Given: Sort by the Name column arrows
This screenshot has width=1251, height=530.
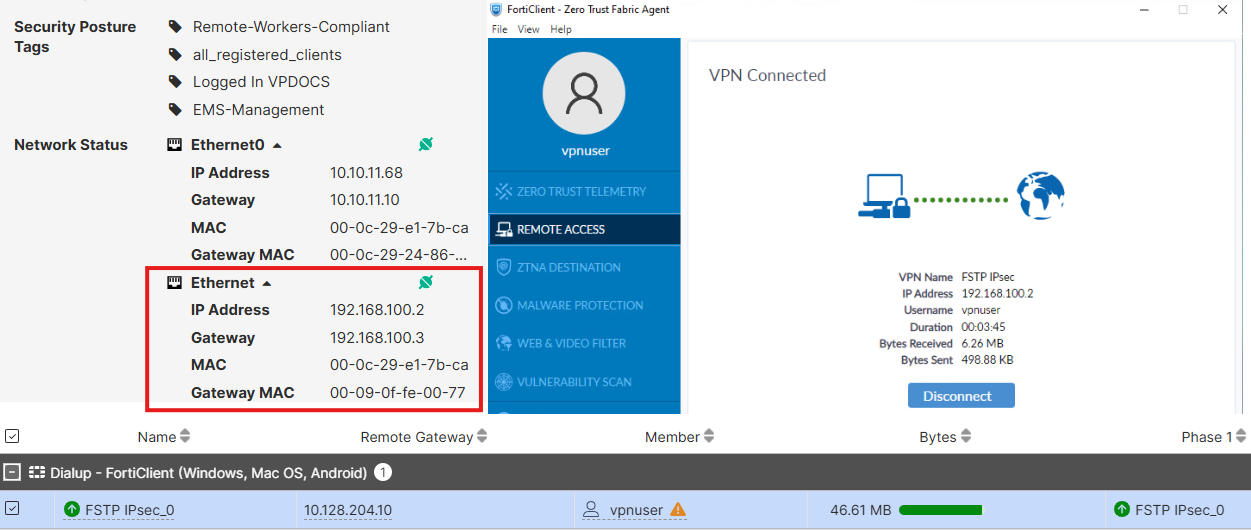Looking at the screenshot, I should coord(185,436).
